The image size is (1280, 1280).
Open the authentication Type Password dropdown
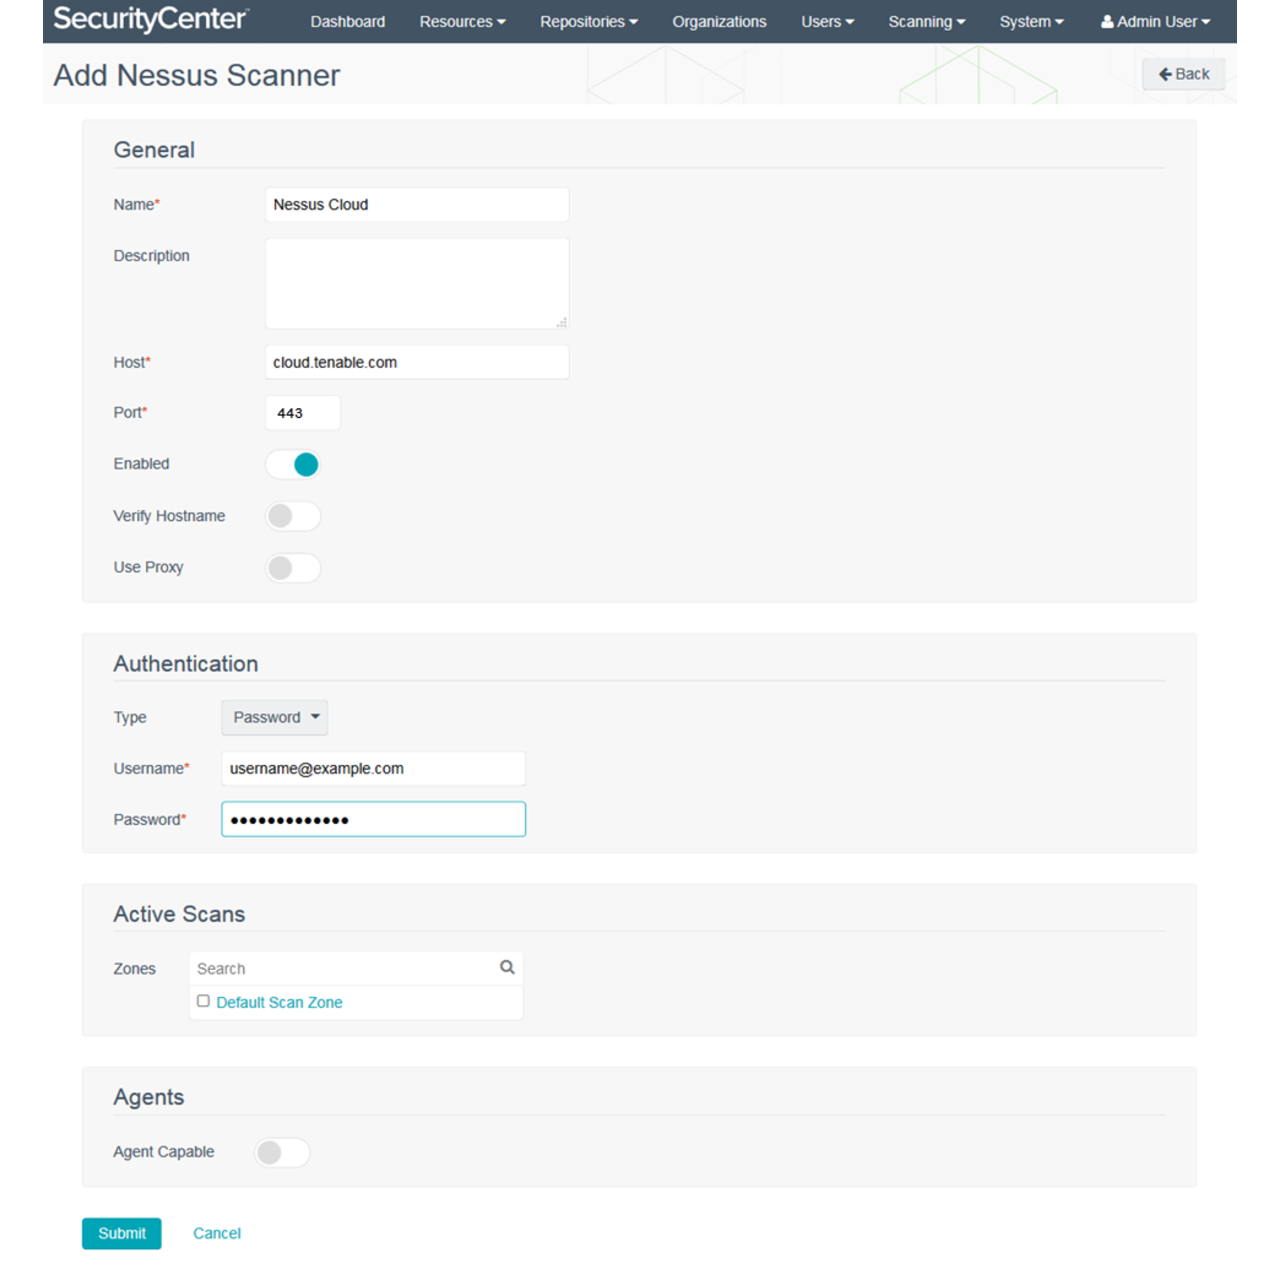click(x=274, y=717)
